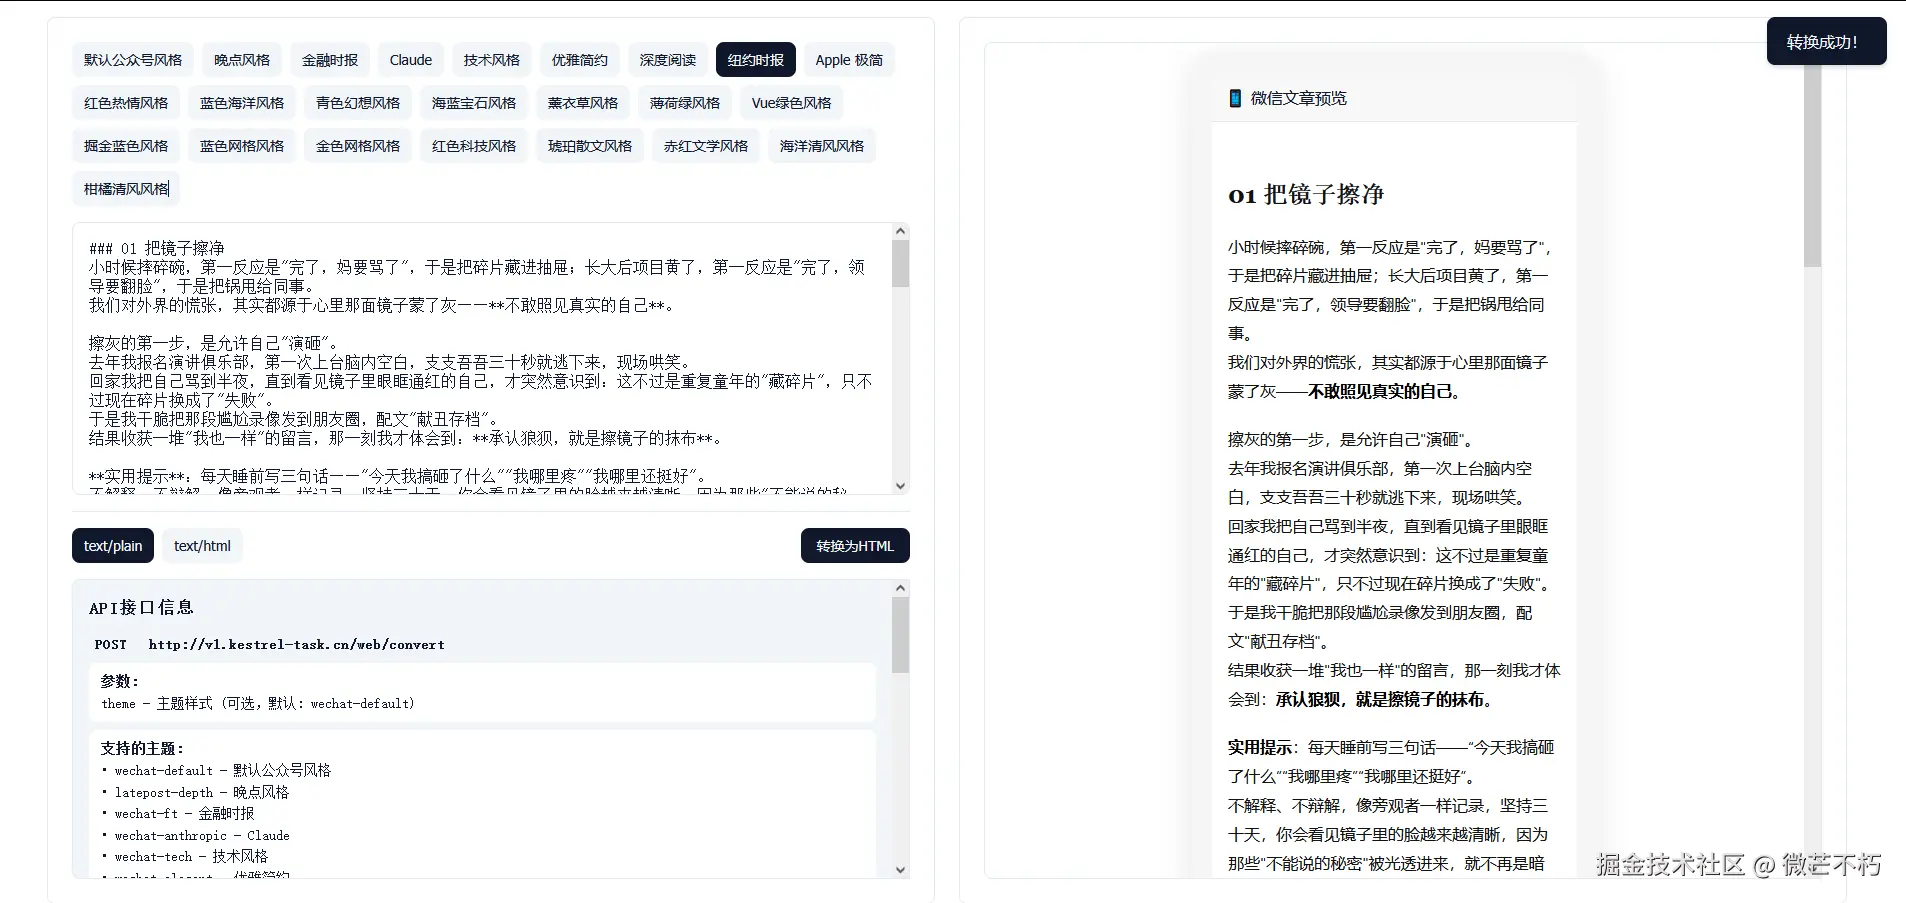Click the markdown editor's scroll-down arrow

[x=900, y=486]
